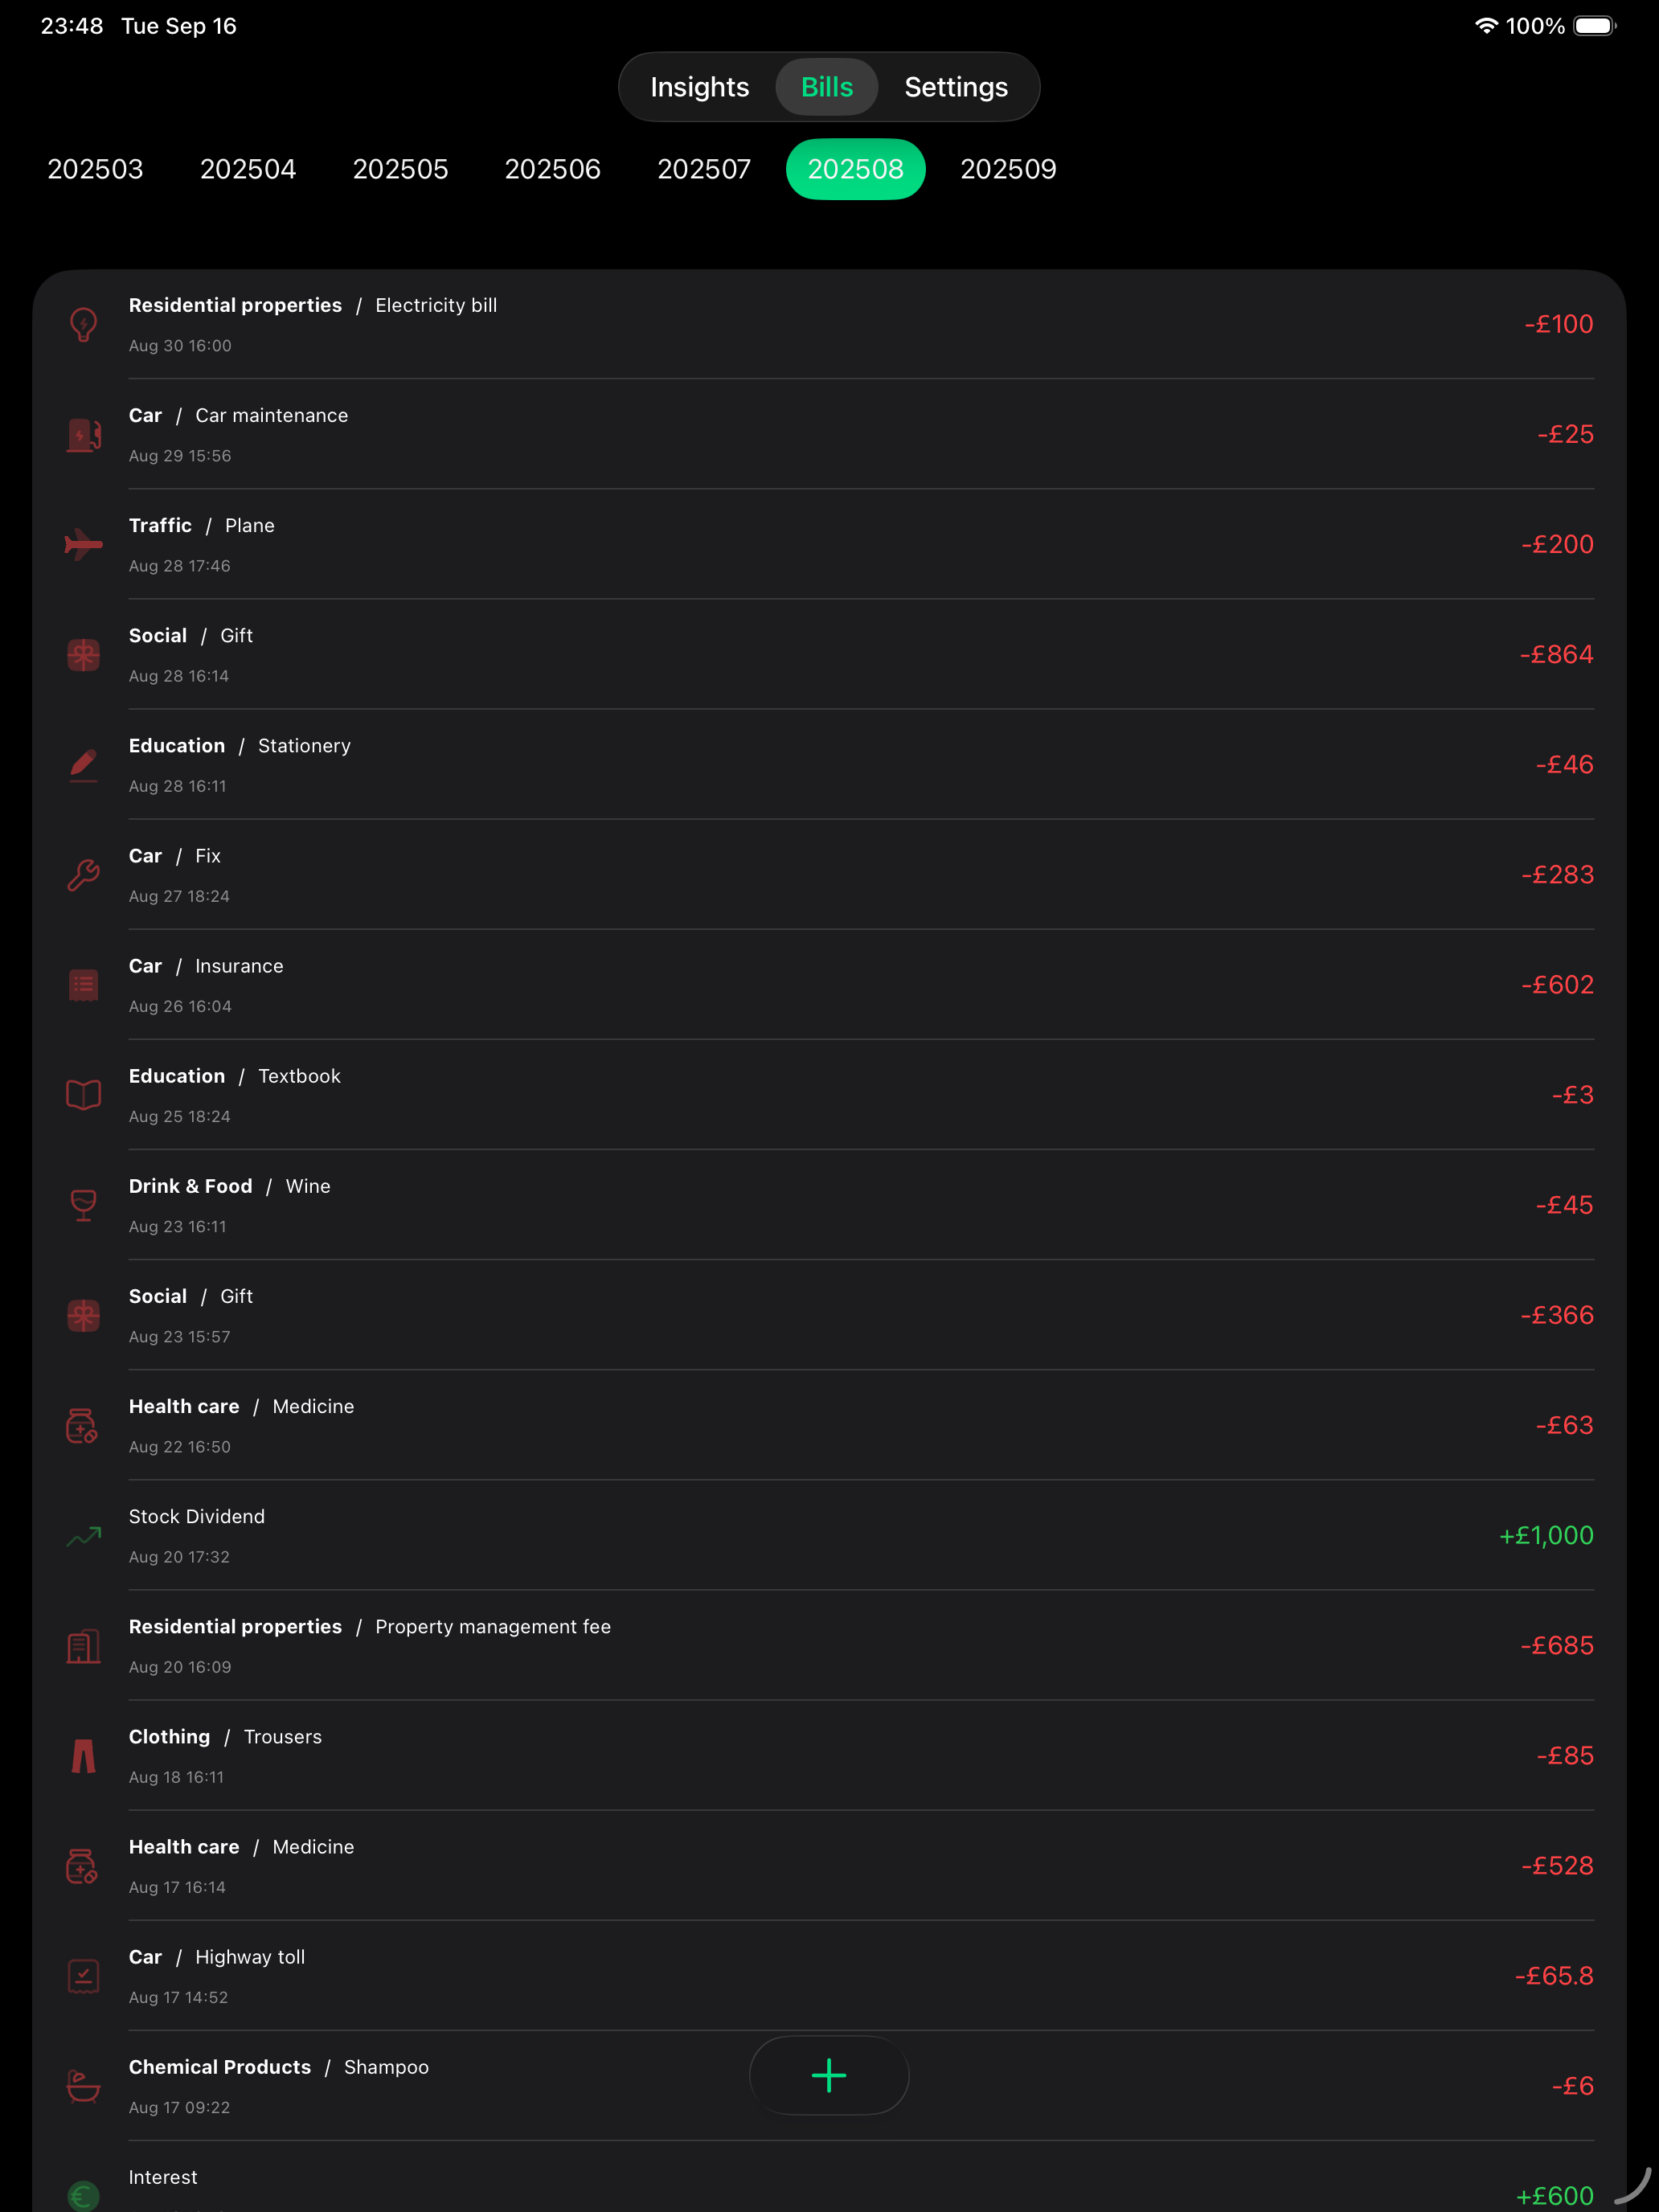
Task: Tap the airplane icon for Plane
Action: (84, 544)
